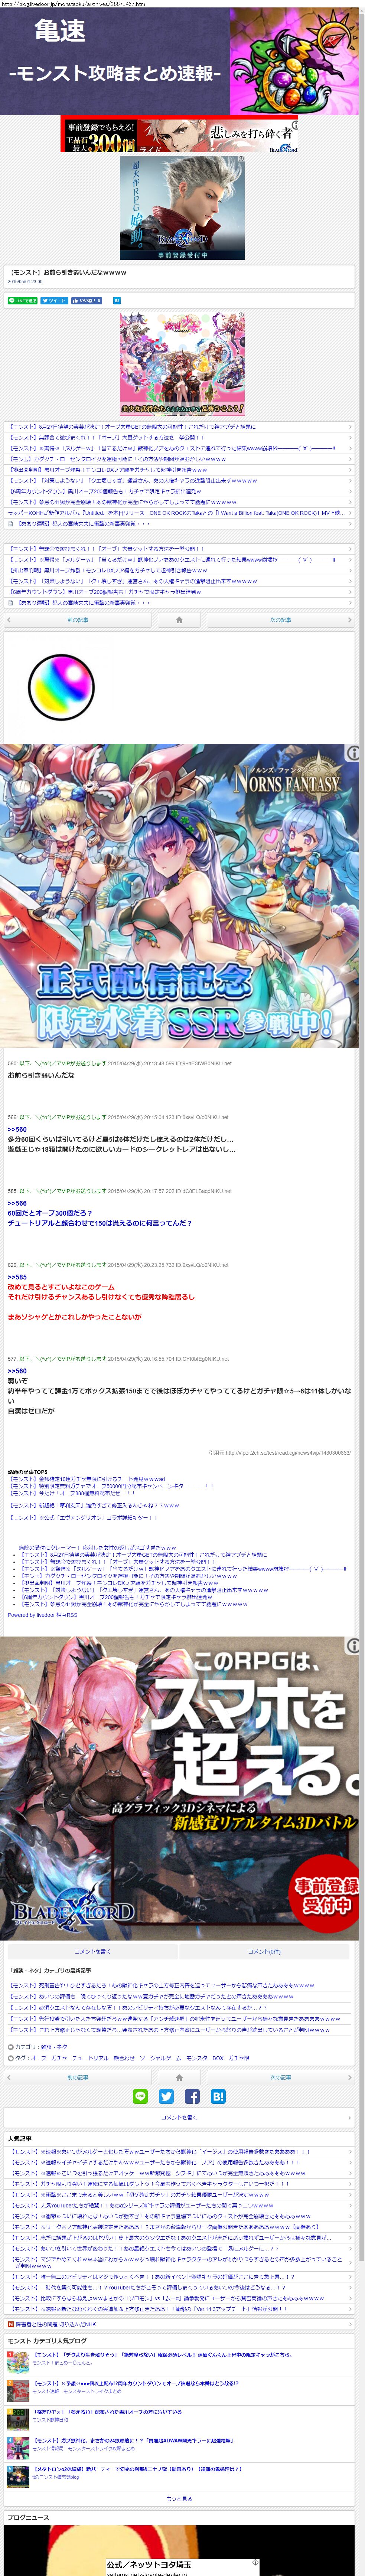The height and width of the screenshot is (2576, 365).
Task: Click the コメントを書く bar below share icons
Action: pyautogui.click(x=179, y=2117)
